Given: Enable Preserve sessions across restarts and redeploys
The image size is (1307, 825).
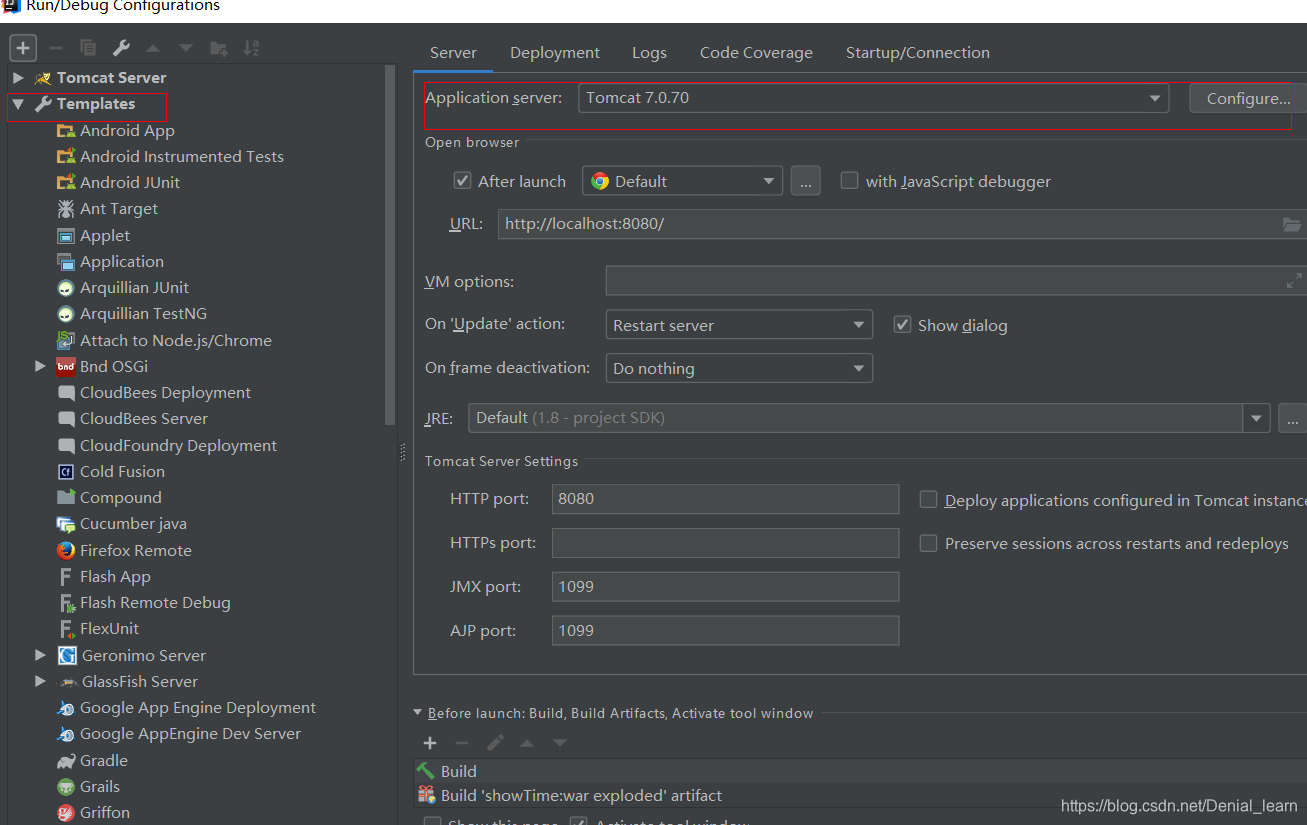Looking at the screenshot, I should [x=928, y=544].
